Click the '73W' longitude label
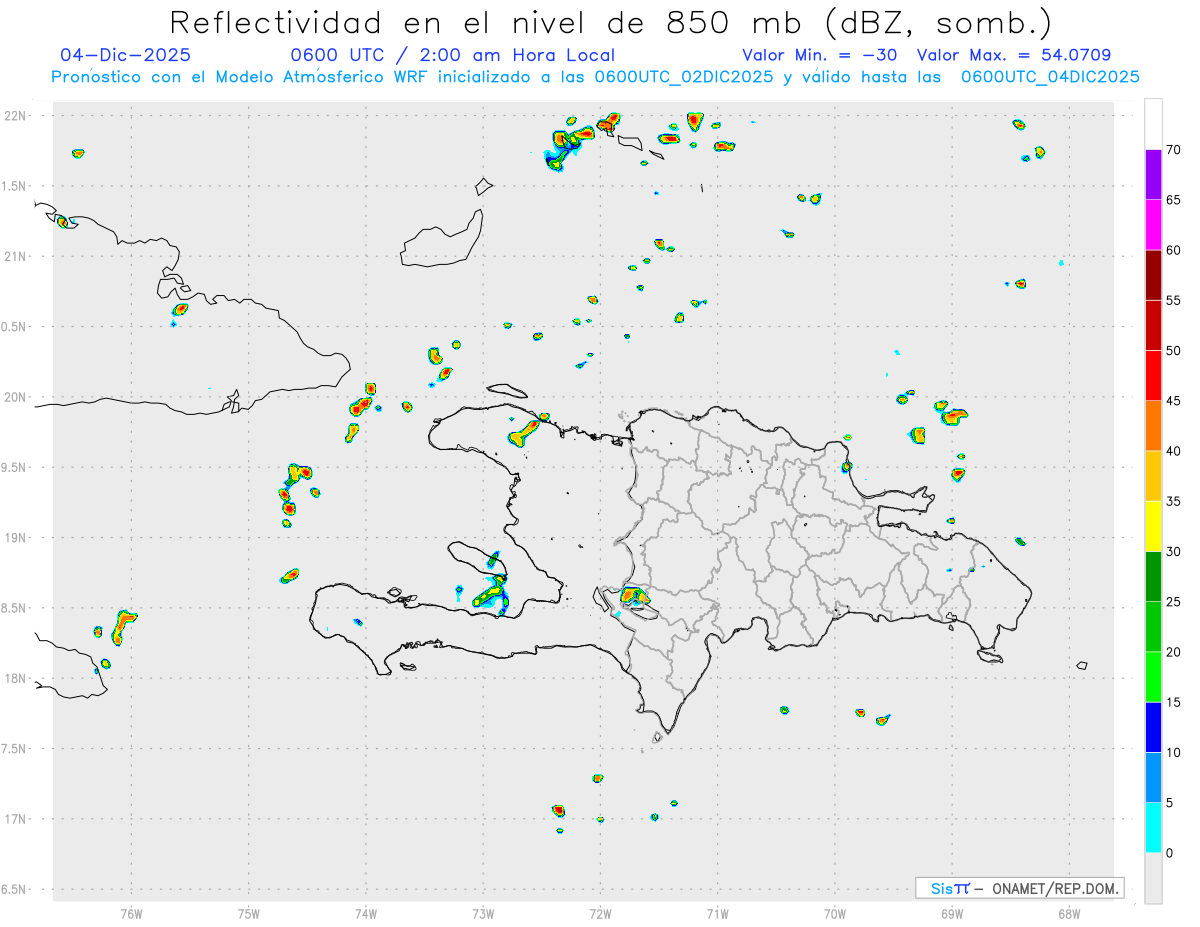 [x=483, y=913]
